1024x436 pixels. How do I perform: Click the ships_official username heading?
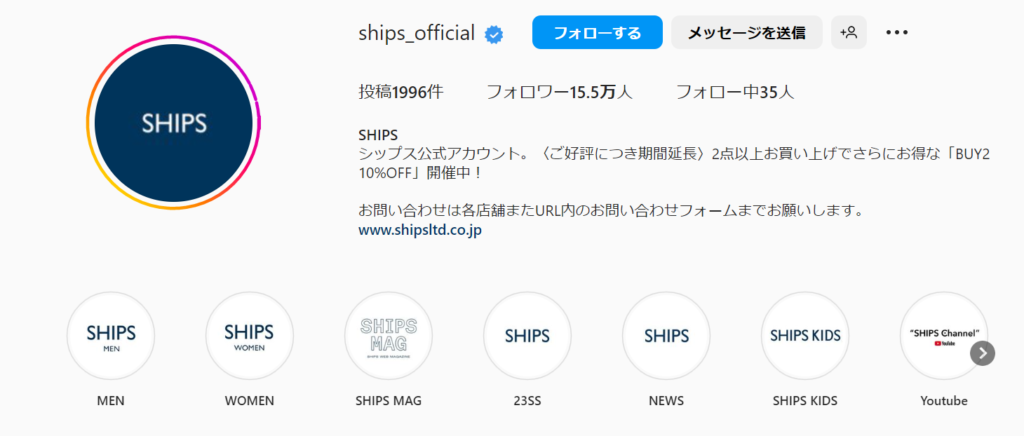click(x=416, y=33)
